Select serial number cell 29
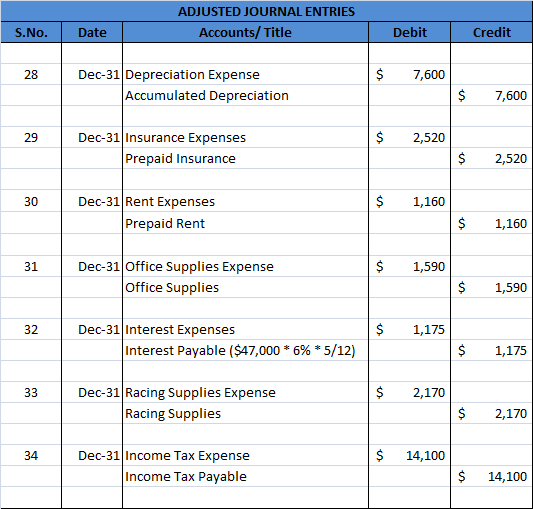Image resolution: width=533 pixels, height=509 pixels. (x=31, y=138)
